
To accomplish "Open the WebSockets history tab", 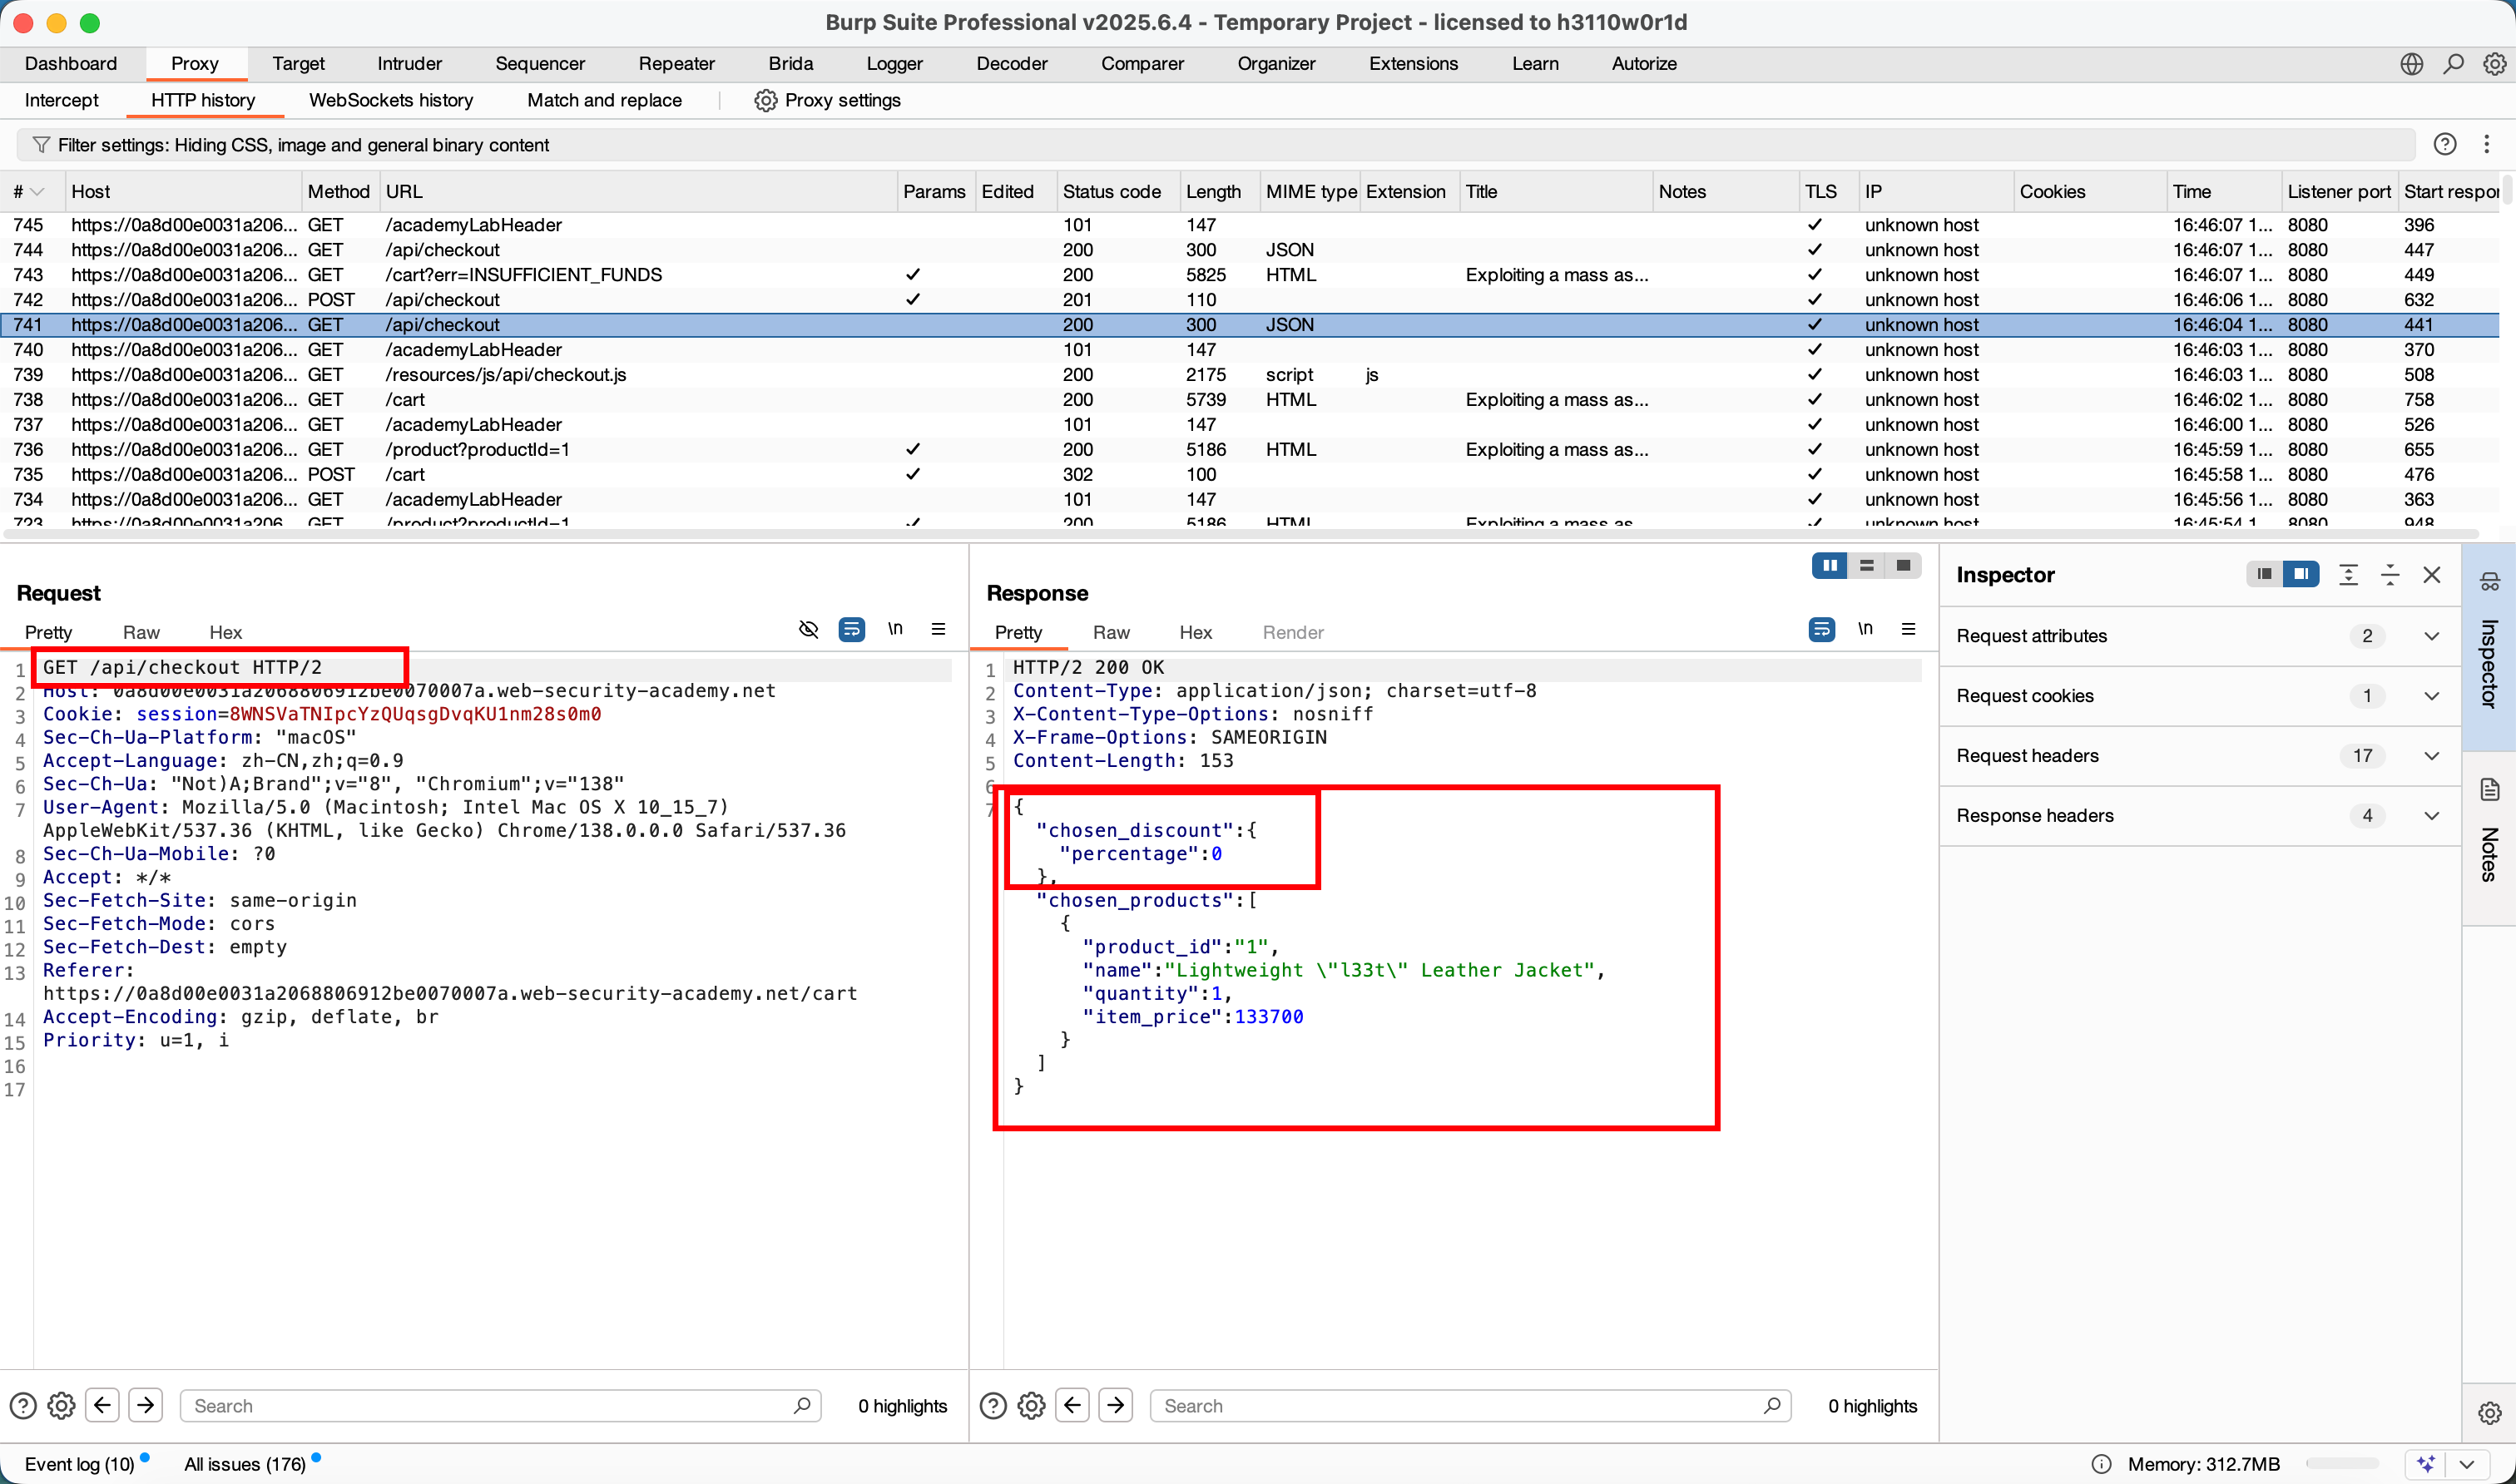I will pyautogui.click(x=390, y=100).
